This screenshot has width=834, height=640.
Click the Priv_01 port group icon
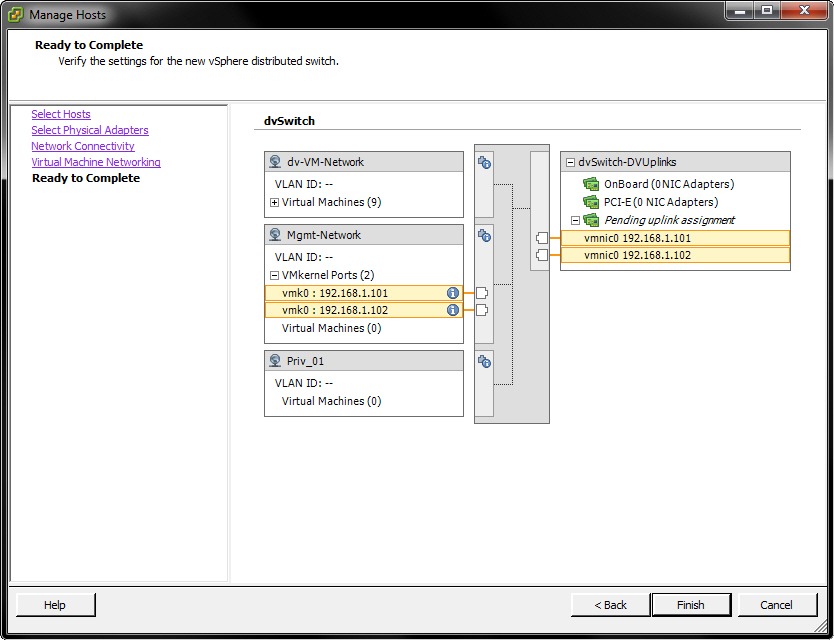pyautogui.click(x=275, y=361)
